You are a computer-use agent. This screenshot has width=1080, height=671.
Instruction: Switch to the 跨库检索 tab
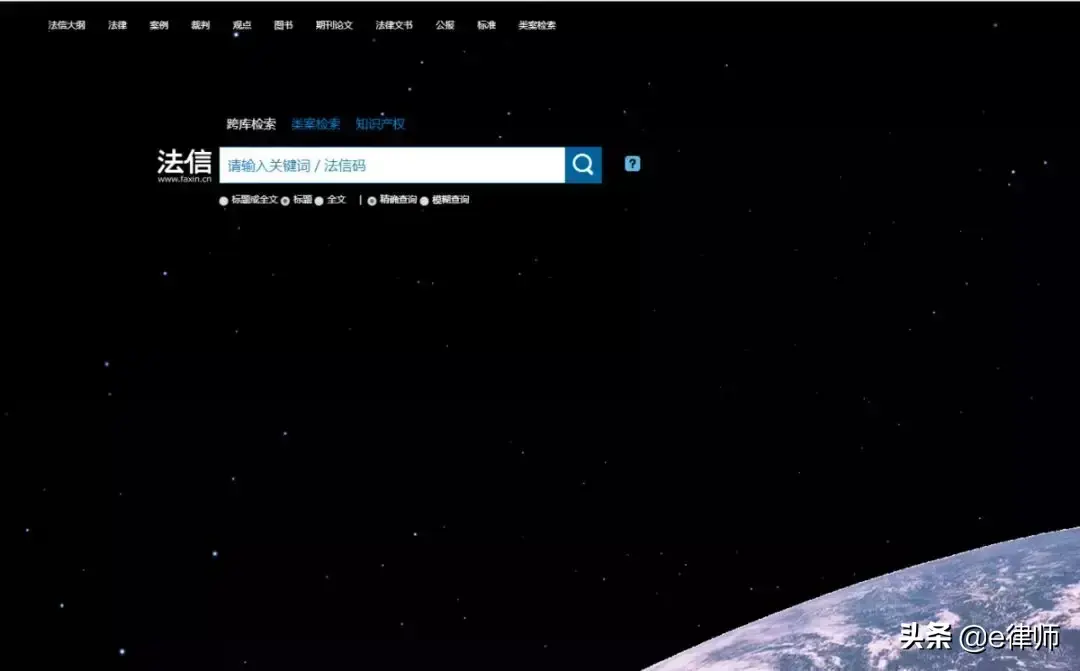(251, 124)
